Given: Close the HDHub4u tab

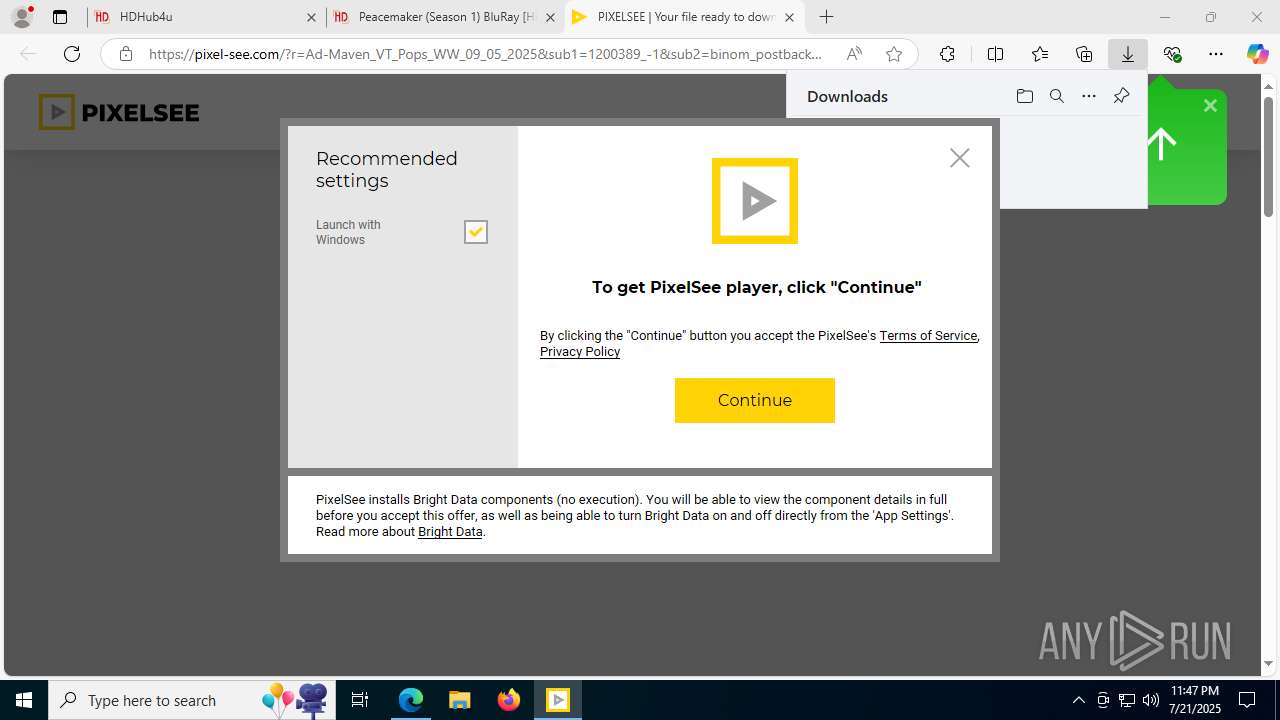Looking at the screenshot, I should (311, 17).
